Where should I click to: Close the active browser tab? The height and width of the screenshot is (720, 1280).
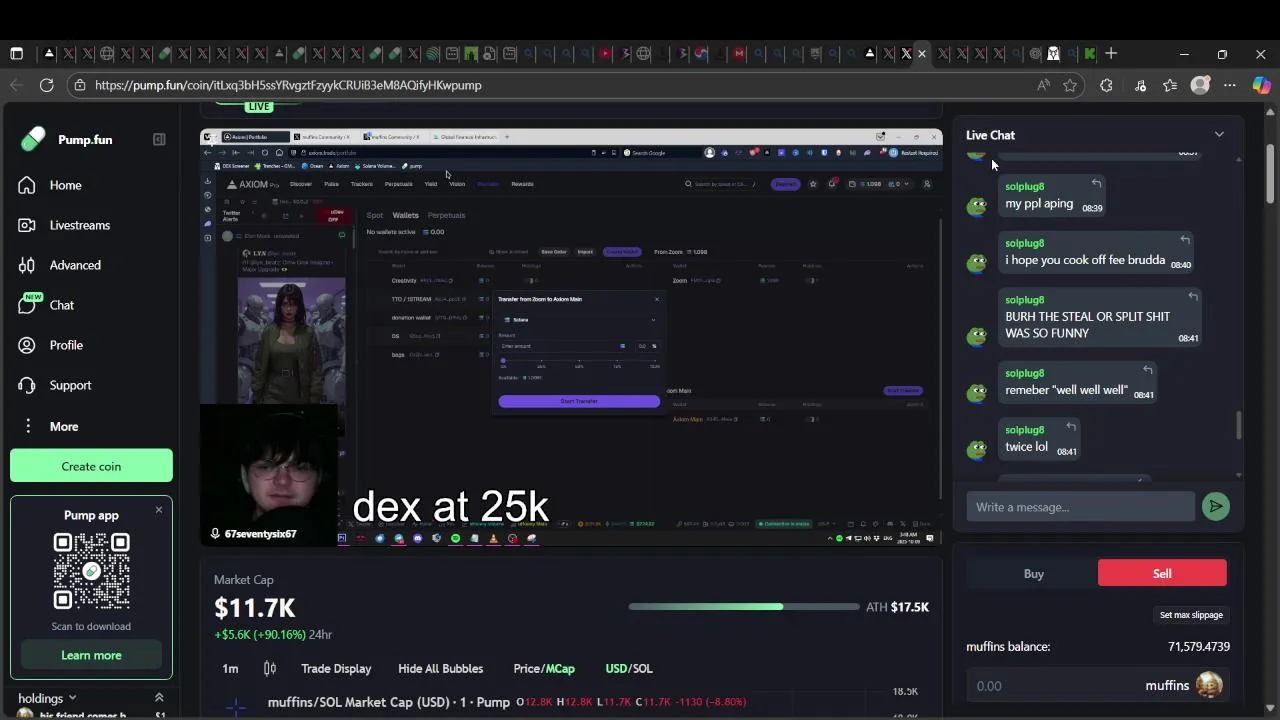[922, 53]
